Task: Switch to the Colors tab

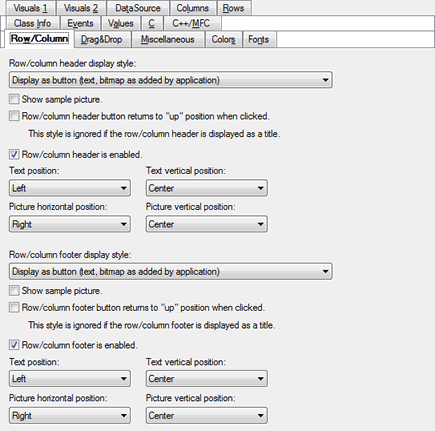Action: point(223,39)
